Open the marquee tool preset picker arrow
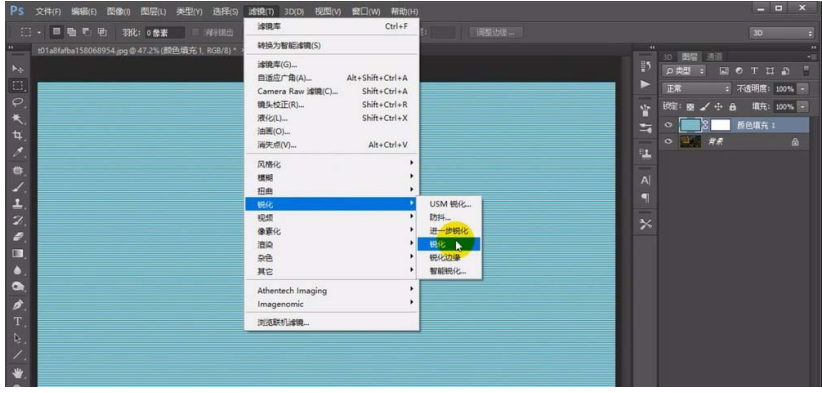 pyautogui.click(x=39, y=32)
